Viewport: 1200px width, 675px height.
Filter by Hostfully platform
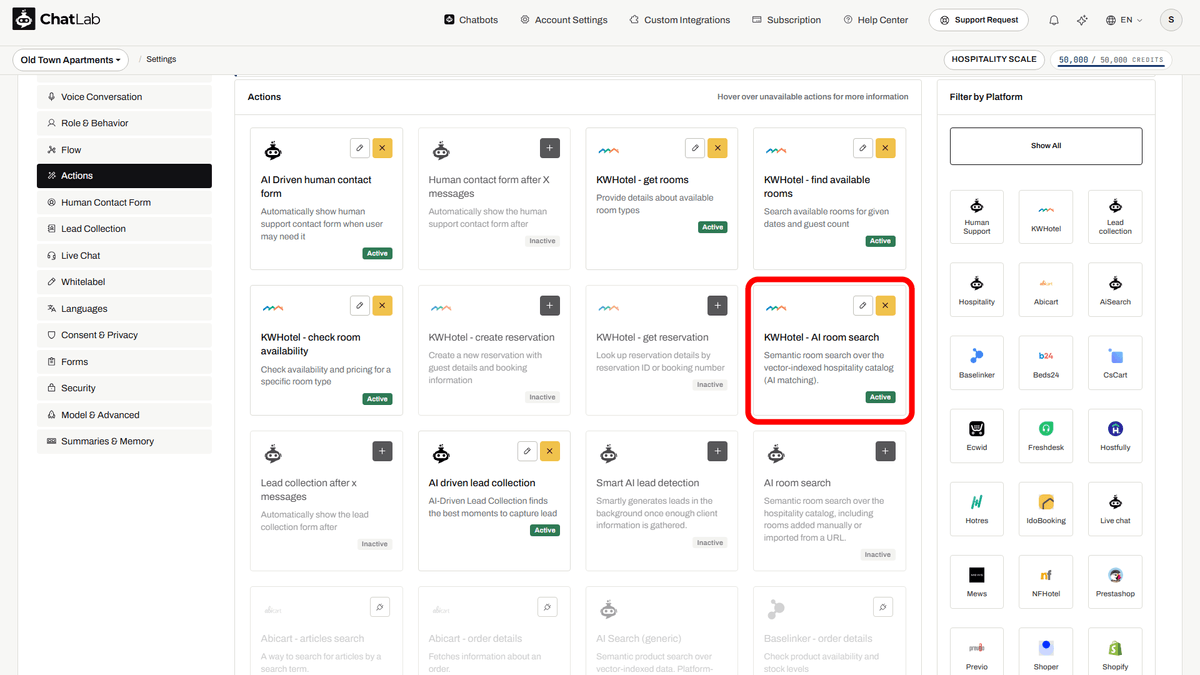click(x=1115, y=436)
